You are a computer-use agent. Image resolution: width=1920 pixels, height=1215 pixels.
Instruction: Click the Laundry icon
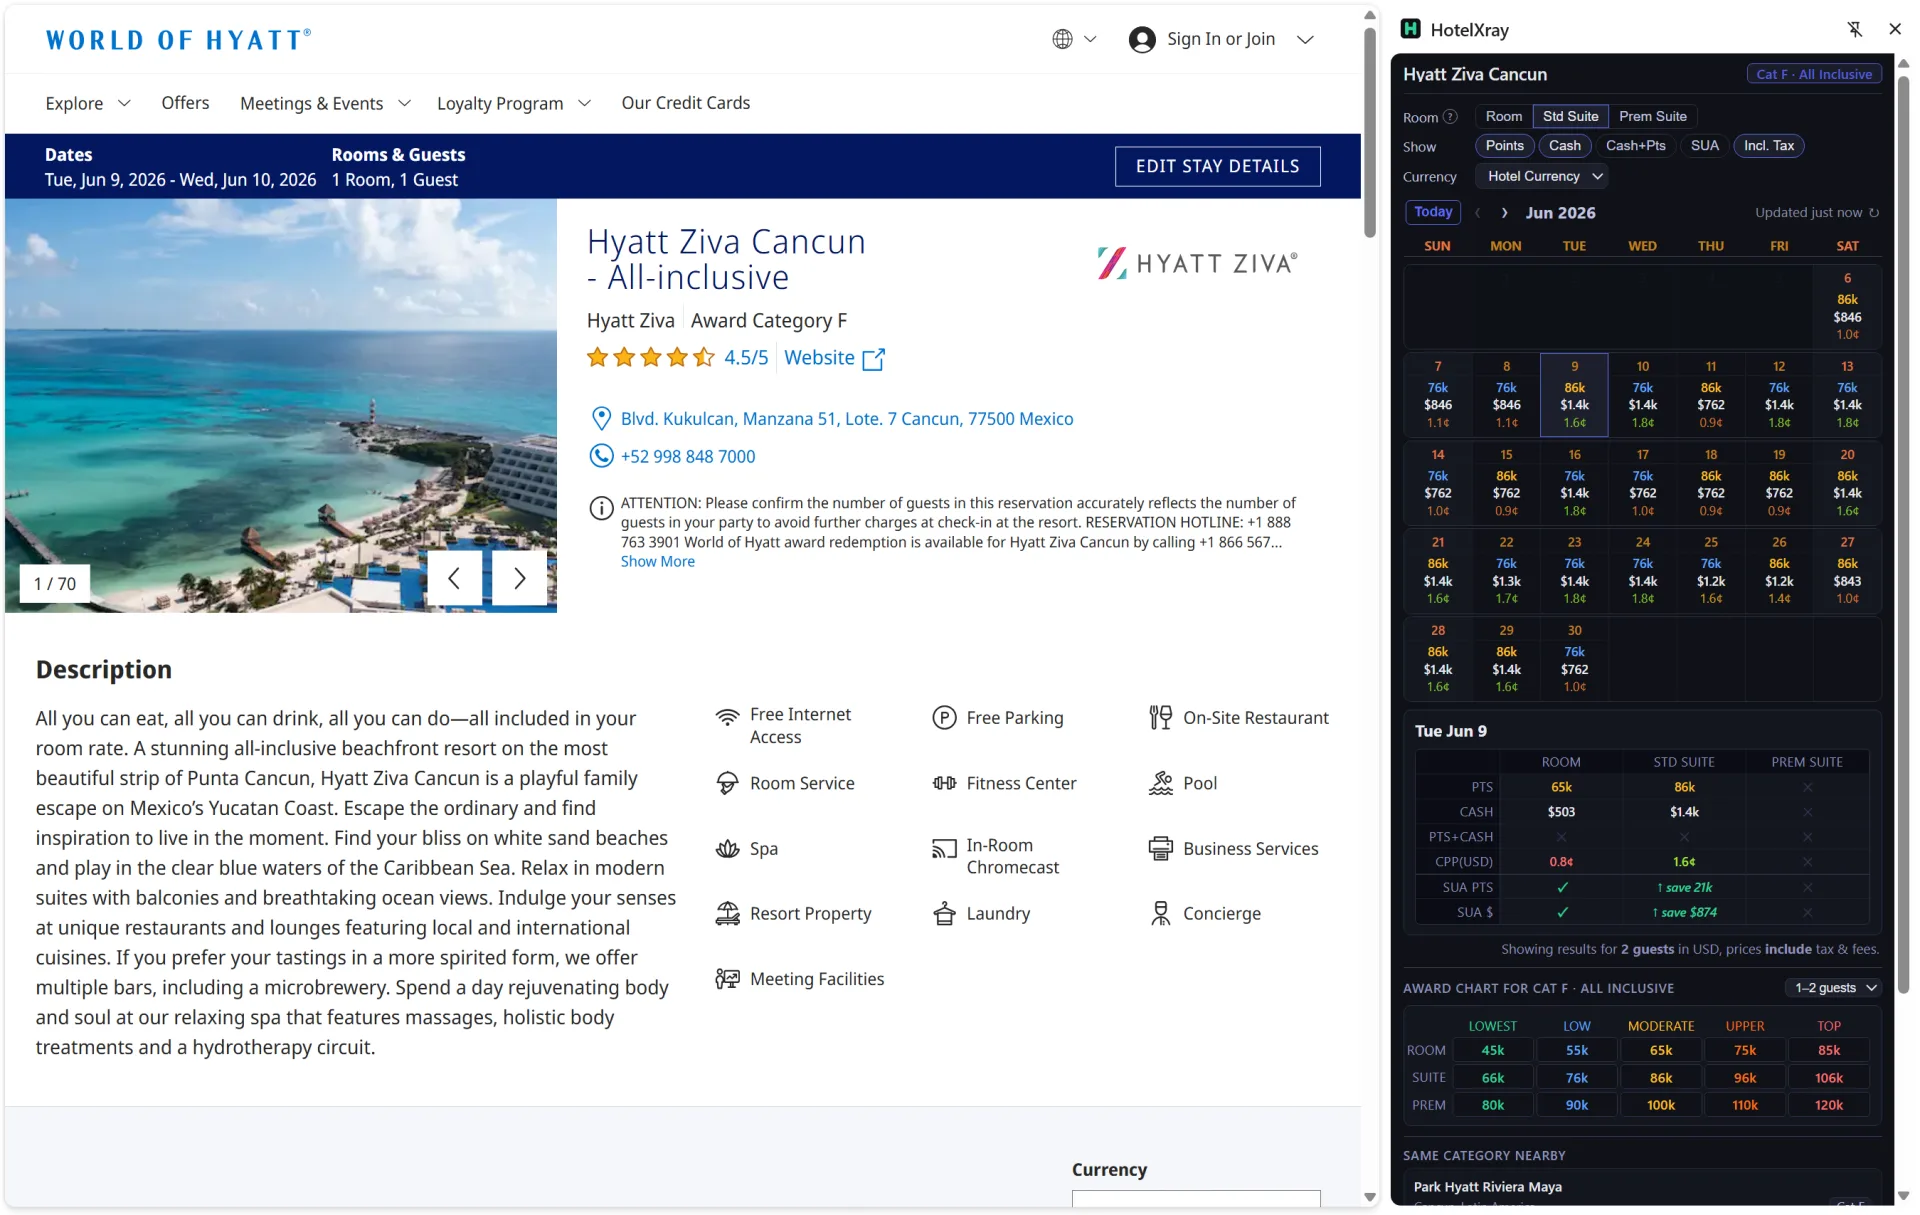[944, 914]
